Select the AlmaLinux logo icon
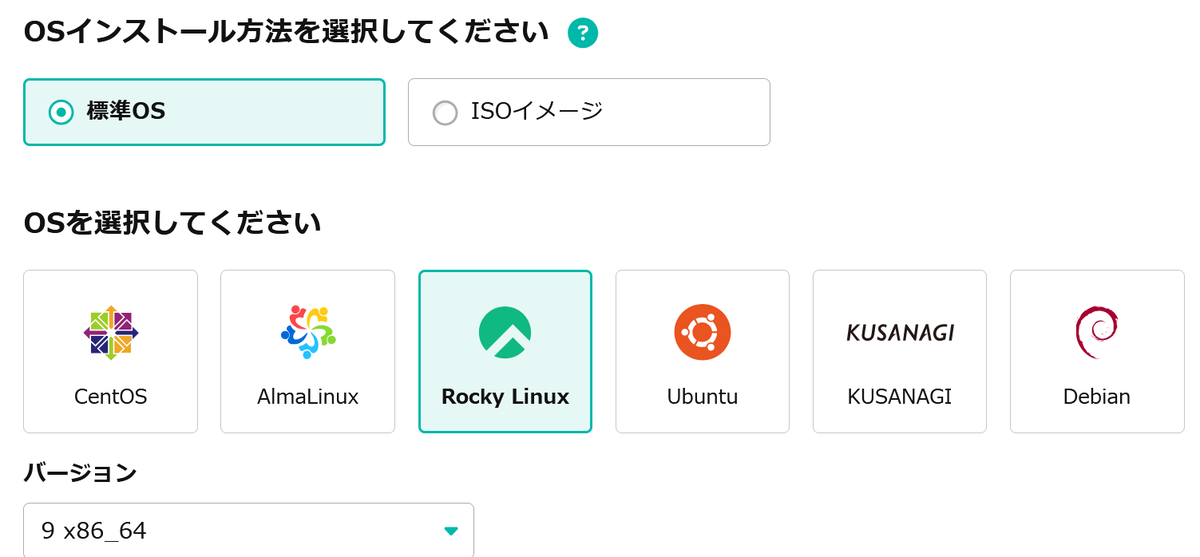Image resolution: width=1200 pixels, height=557 pixels. (308, 333)
